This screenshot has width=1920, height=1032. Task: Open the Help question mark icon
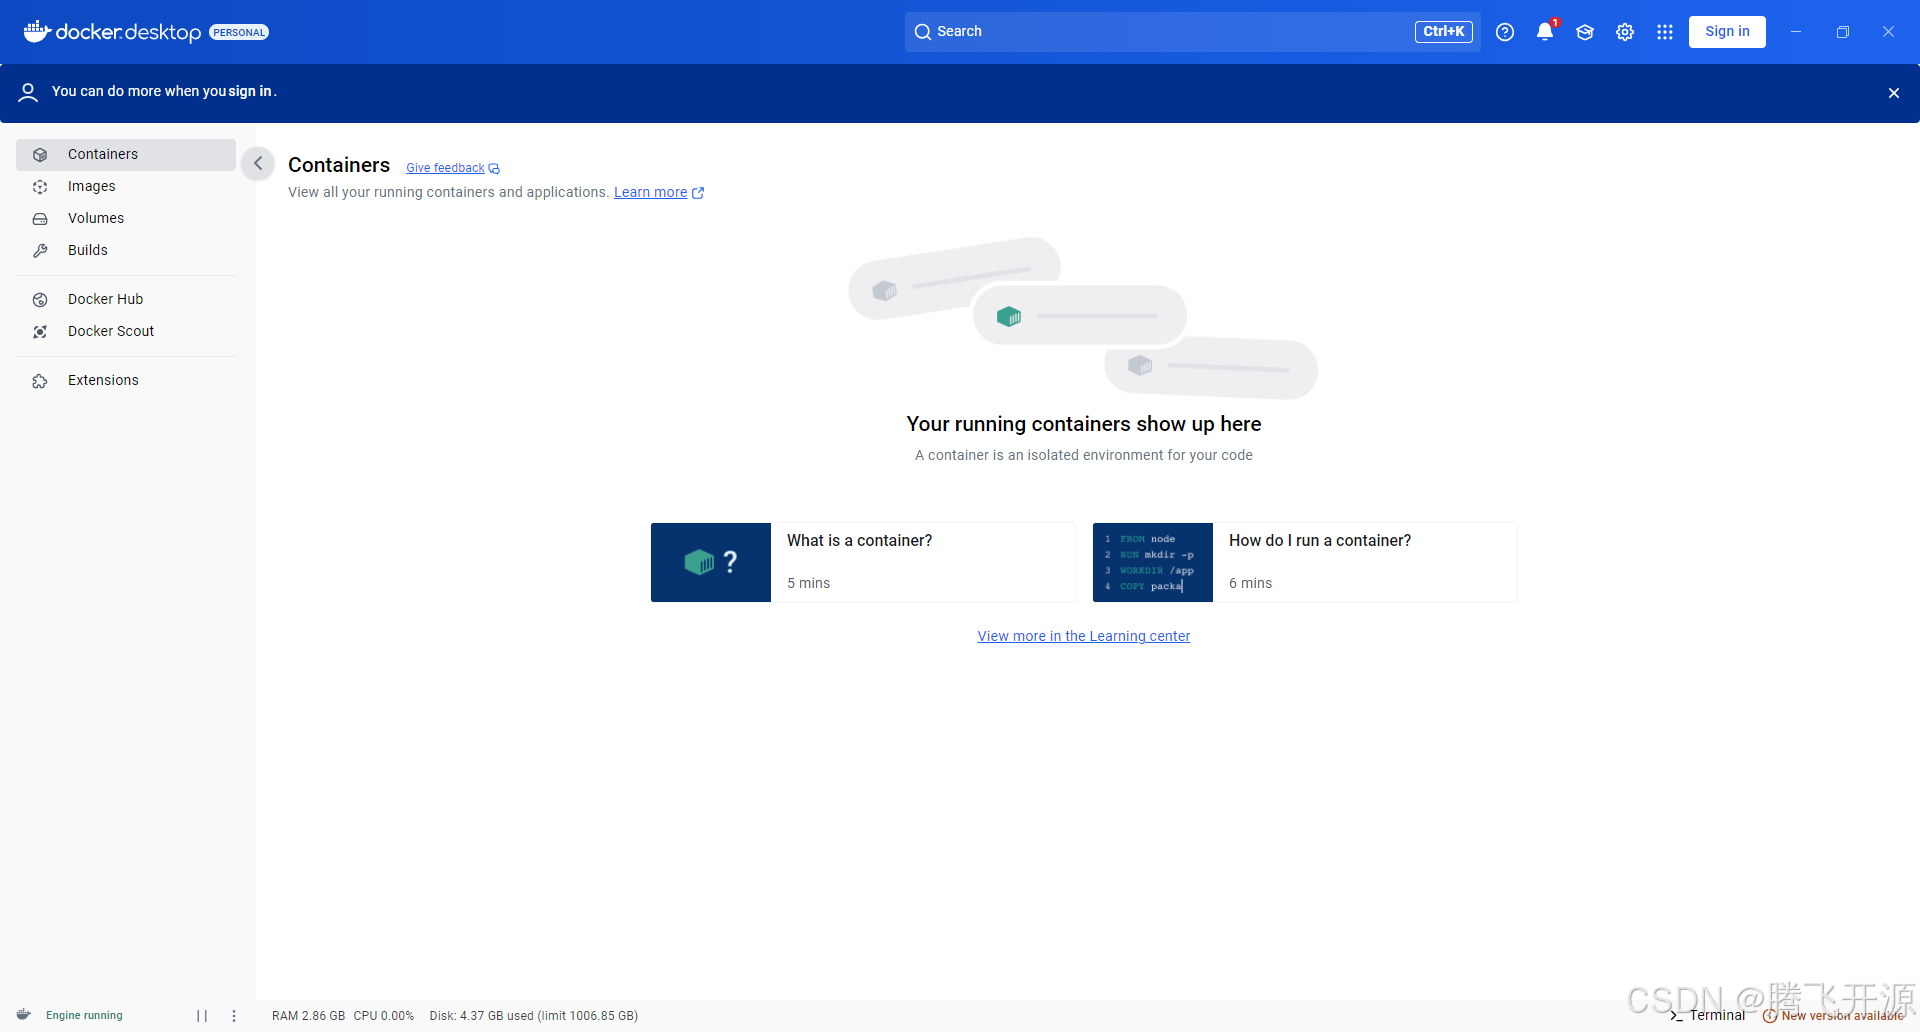point(1505,32)
